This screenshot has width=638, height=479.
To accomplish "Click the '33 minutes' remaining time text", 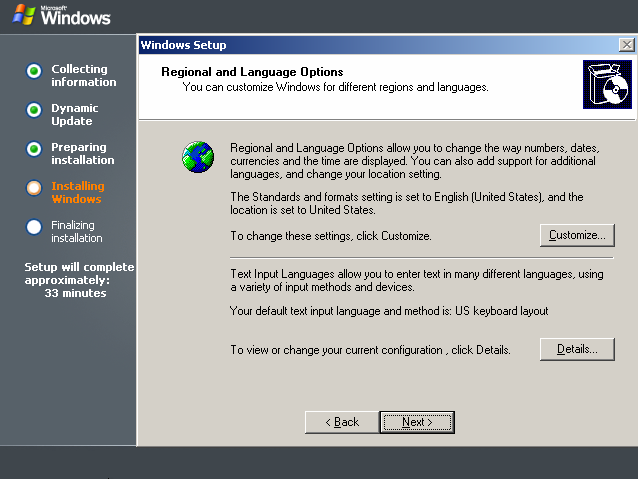I will click(x=75, y=293).
